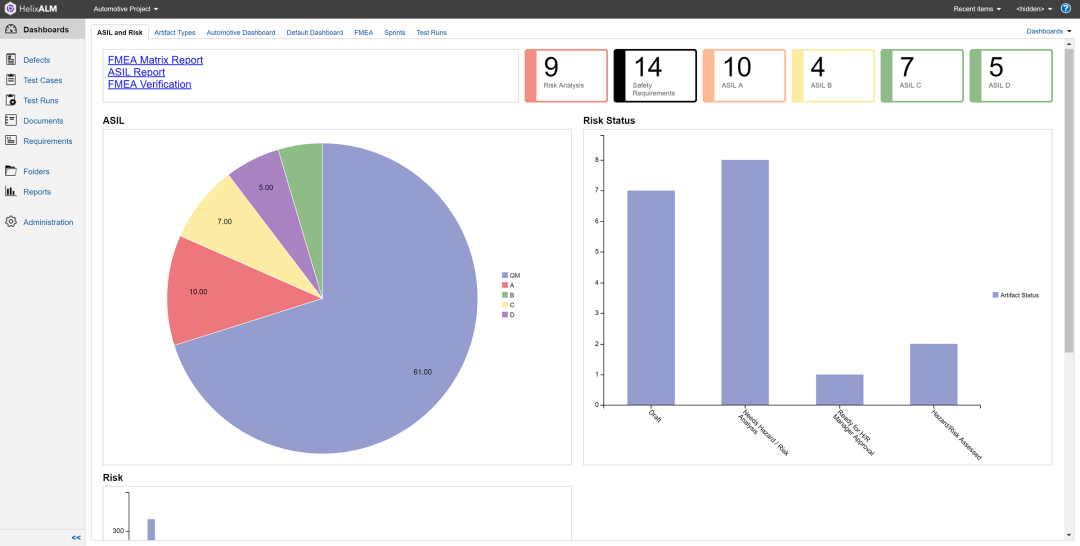Click the Reports bar chart icon
1080x546 pixels.
coord(10,191)
